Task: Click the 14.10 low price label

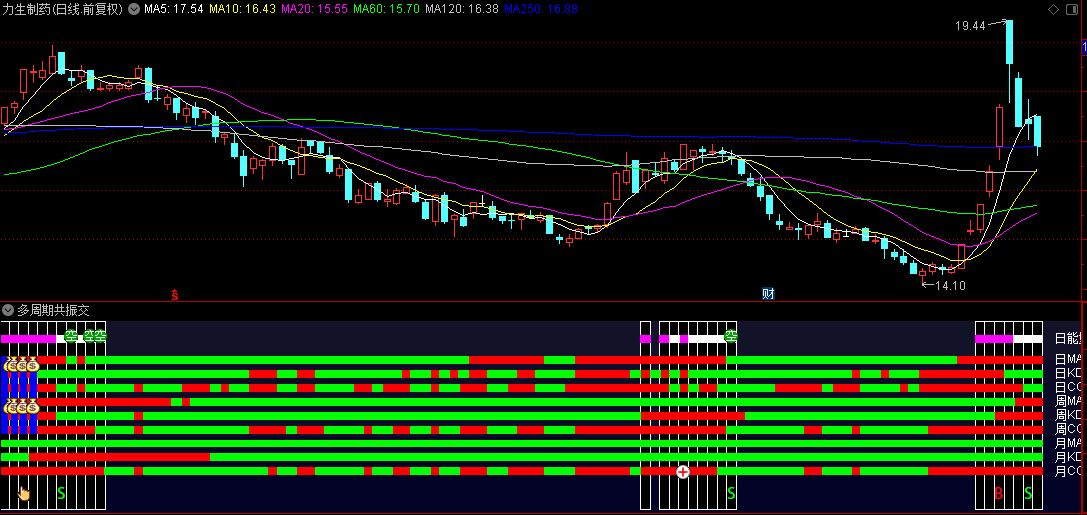Action: pyautogui.click(x=950, y=285)
